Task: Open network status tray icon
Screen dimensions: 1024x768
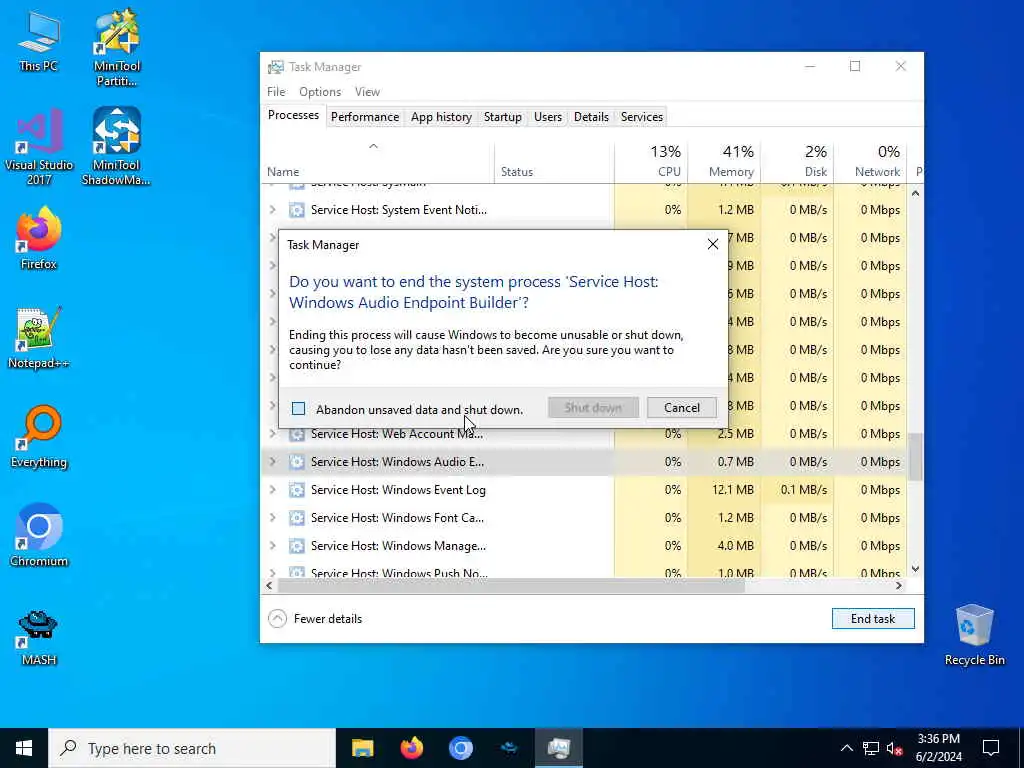Action: [x=871, y=748]
